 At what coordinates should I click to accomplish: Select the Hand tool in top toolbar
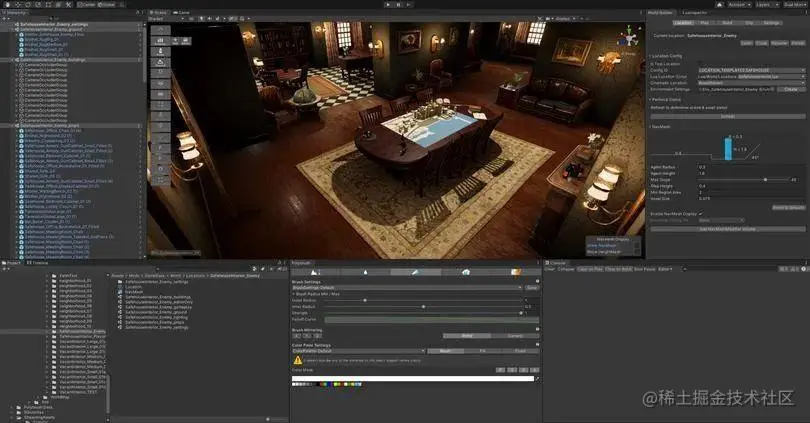(7, 4)
